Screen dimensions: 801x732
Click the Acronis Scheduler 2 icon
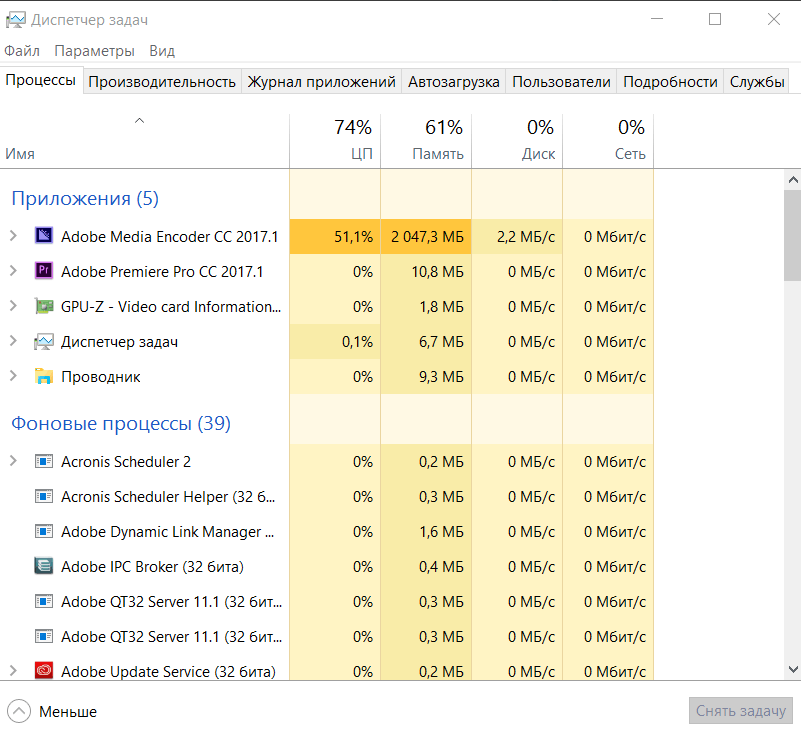tap(43, 462)
